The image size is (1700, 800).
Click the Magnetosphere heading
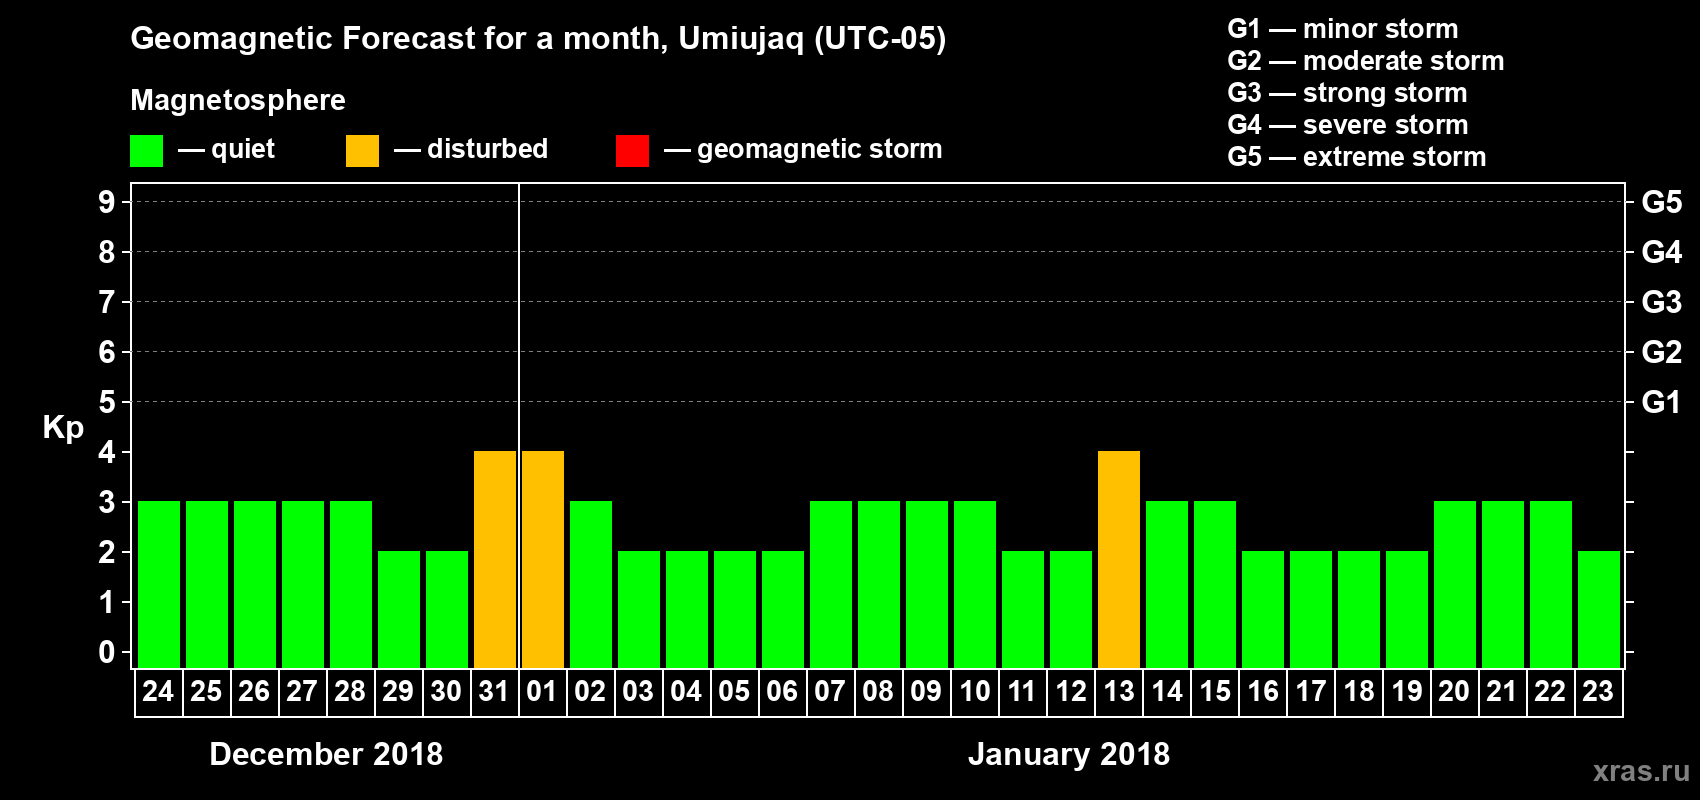[x=238, y=101]
